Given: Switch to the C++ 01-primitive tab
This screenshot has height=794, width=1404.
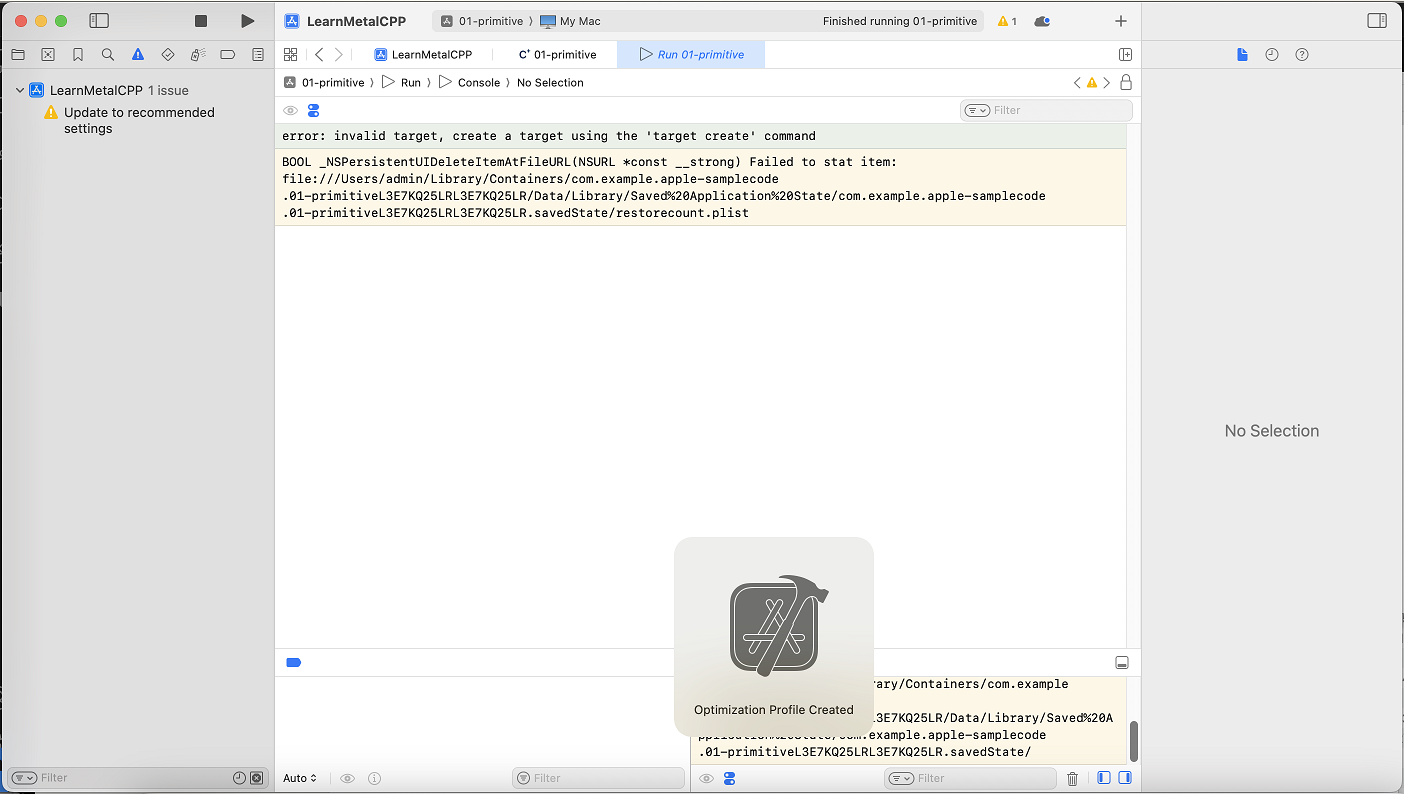Looking at the screenshot, I should [557, 55].
